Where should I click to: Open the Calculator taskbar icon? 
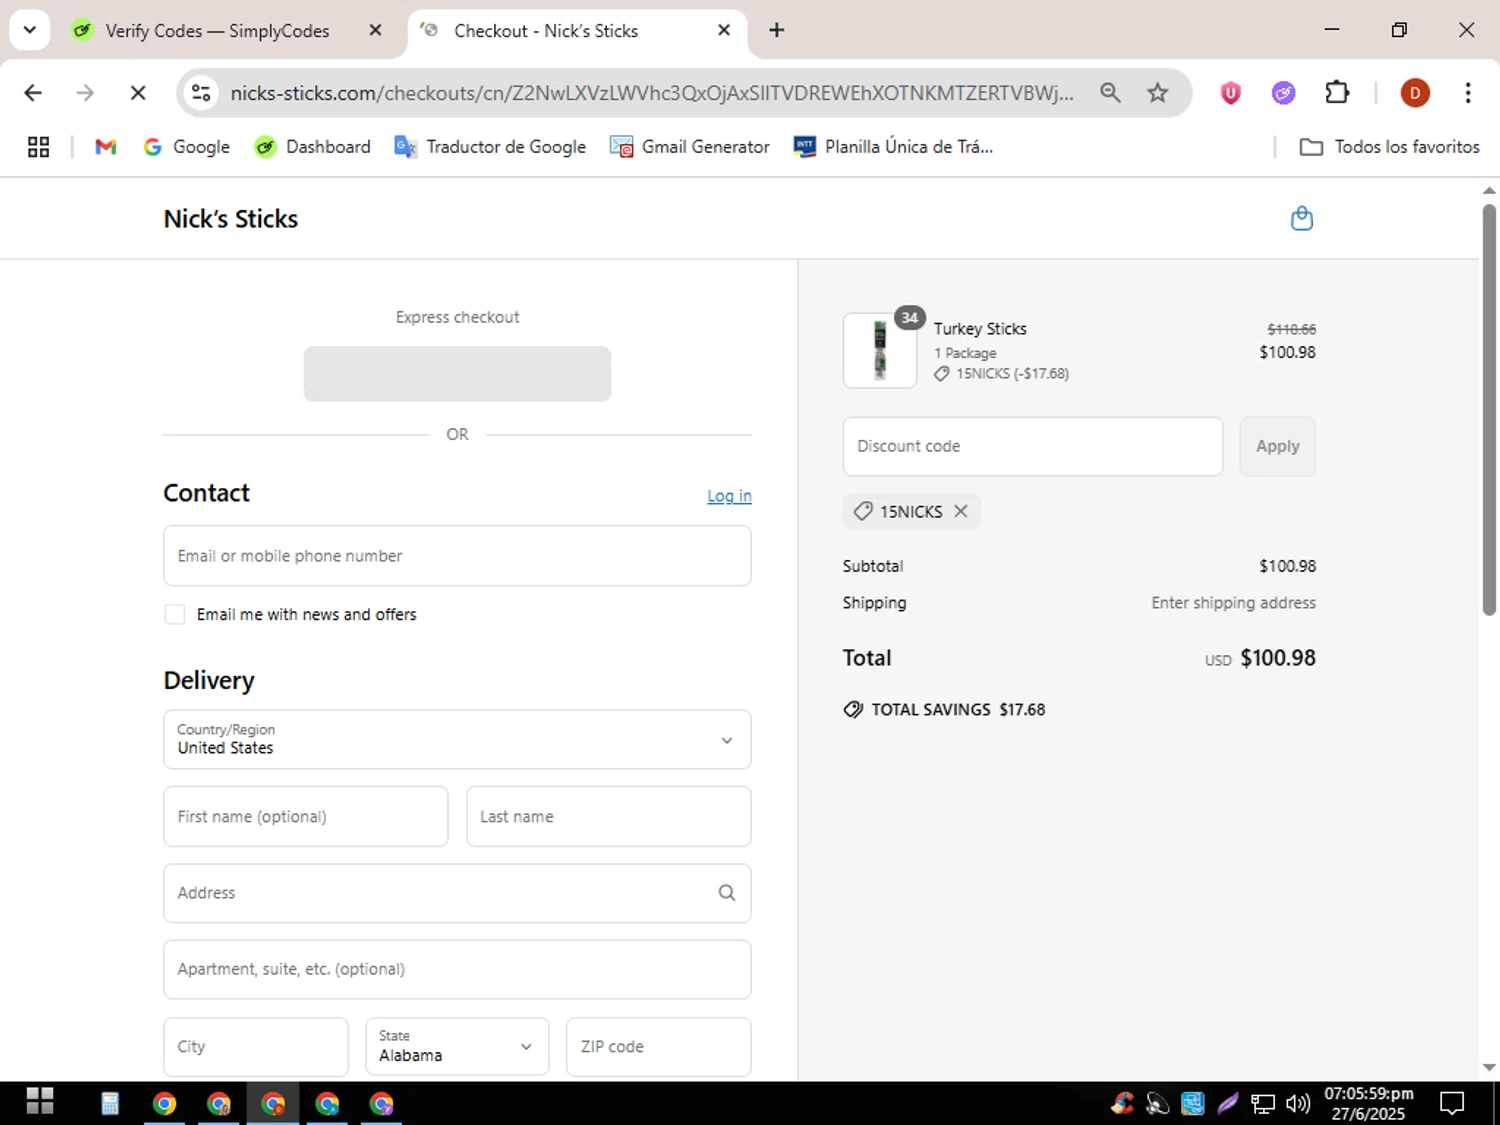pyautogui.click(x=110, y=1103)
